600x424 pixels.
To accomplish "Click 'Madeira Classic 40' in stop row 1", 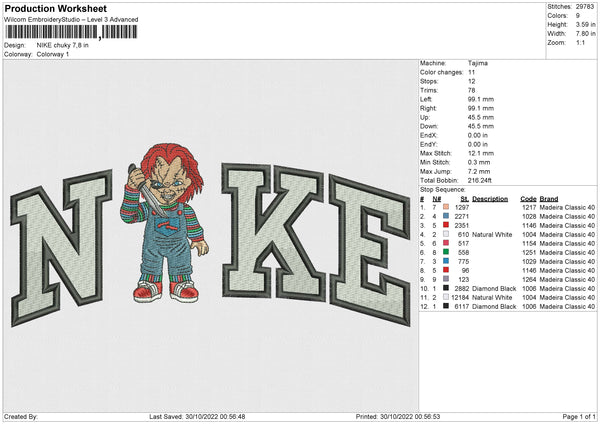I will click(x=567, y=207).
